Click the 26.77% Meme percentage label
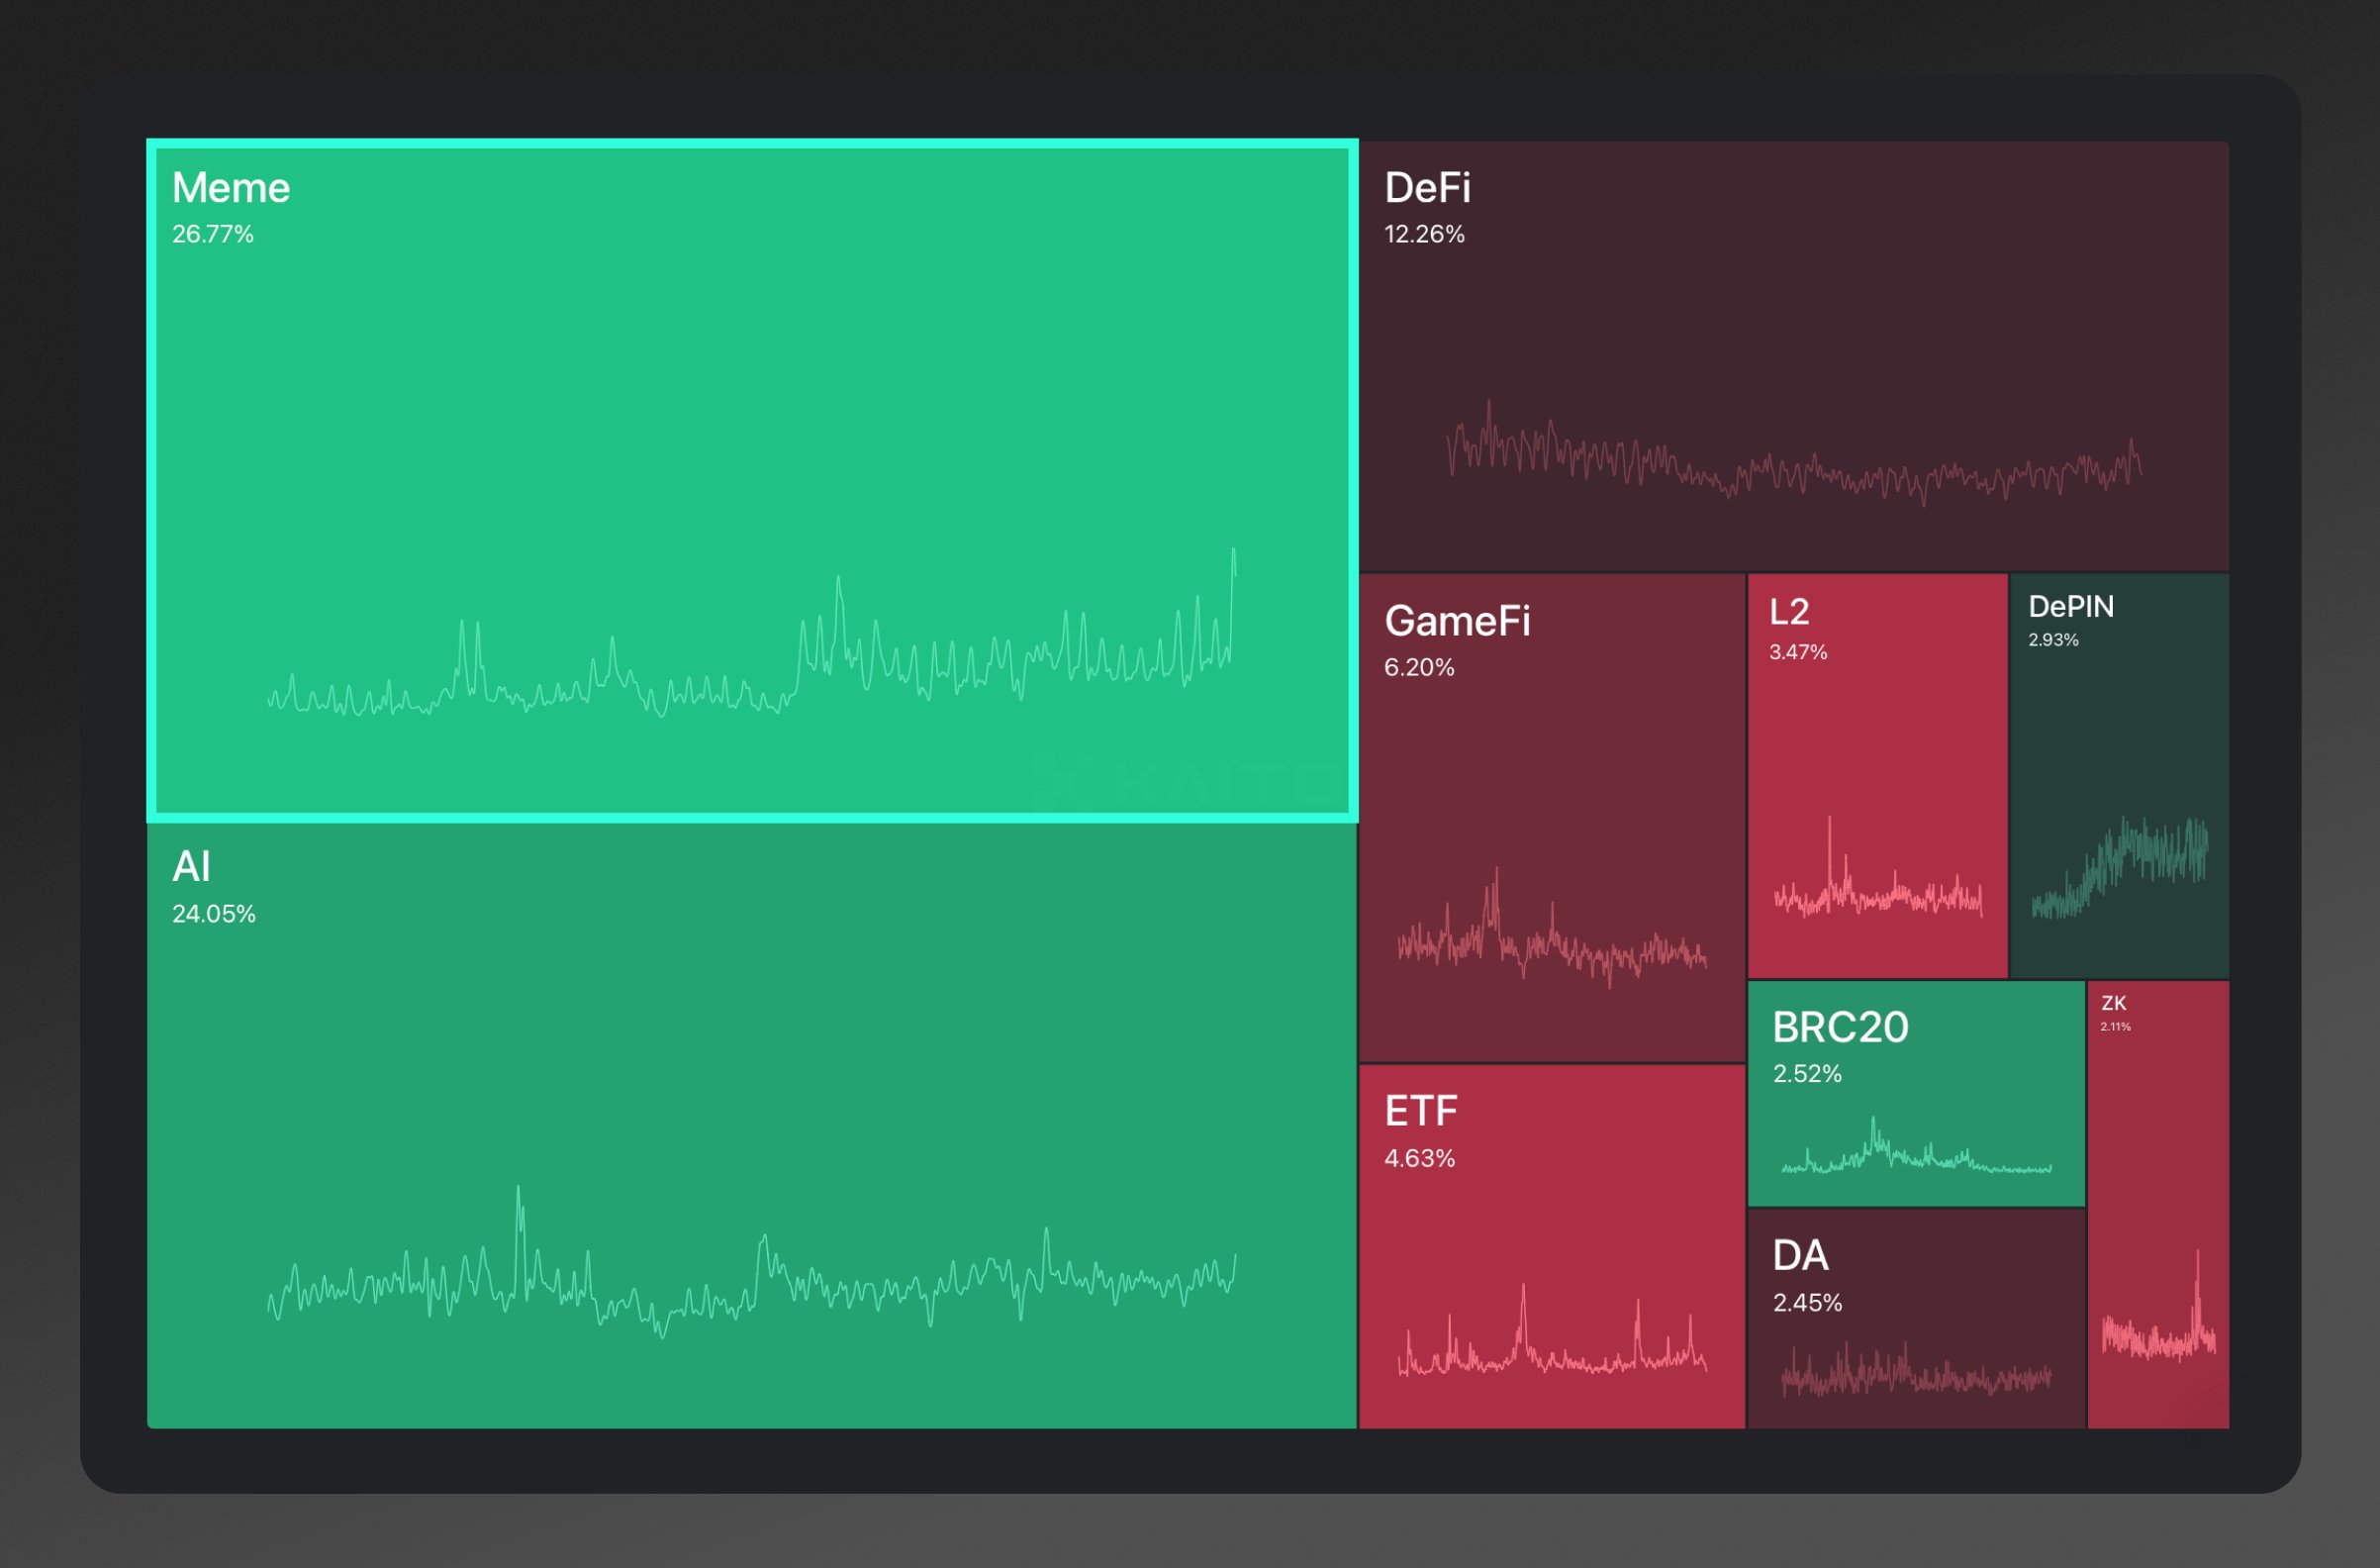Viewport: 2380px width, 1568px height. pos(213,234)
